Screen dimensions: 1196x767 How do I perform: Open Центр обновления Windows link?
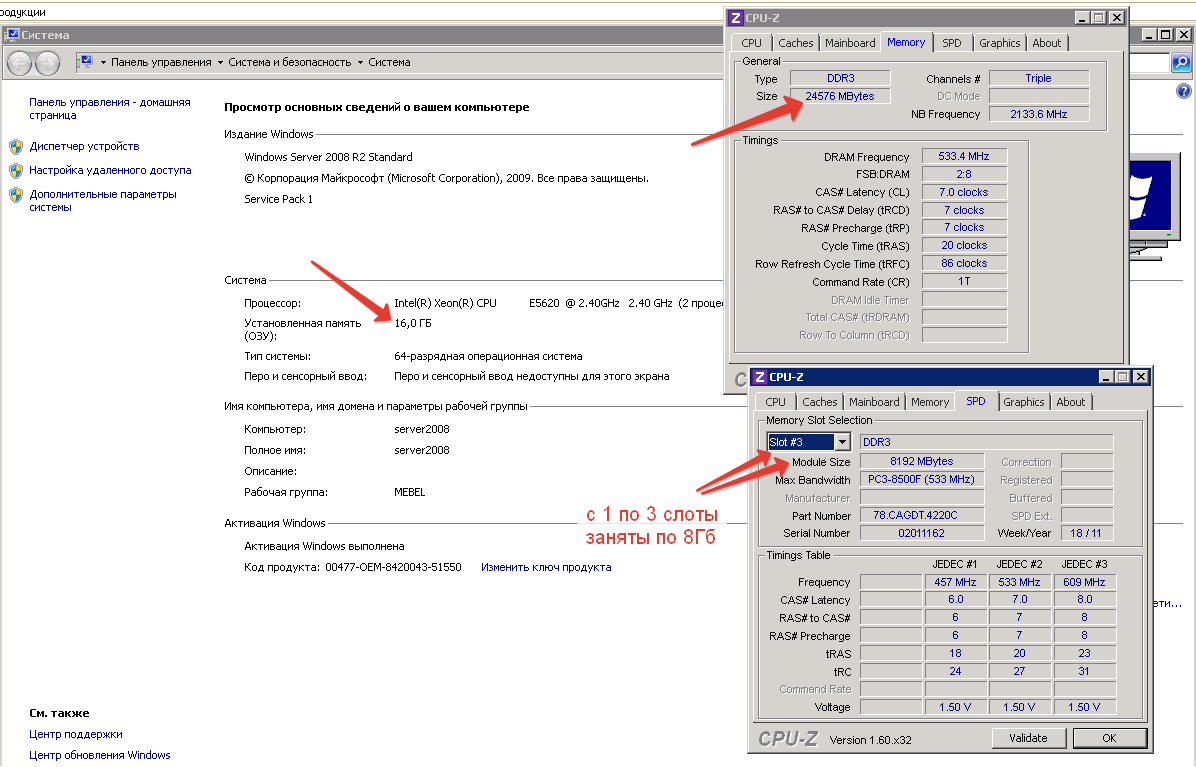pyautogui.click(x=100, y=756)
